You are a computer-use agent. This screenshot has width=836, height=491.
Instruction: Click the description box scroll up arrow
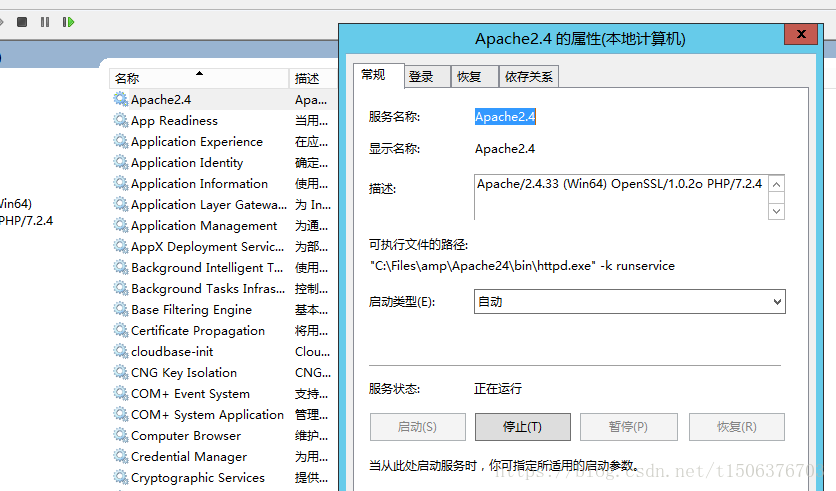click(x=776, y=184)
